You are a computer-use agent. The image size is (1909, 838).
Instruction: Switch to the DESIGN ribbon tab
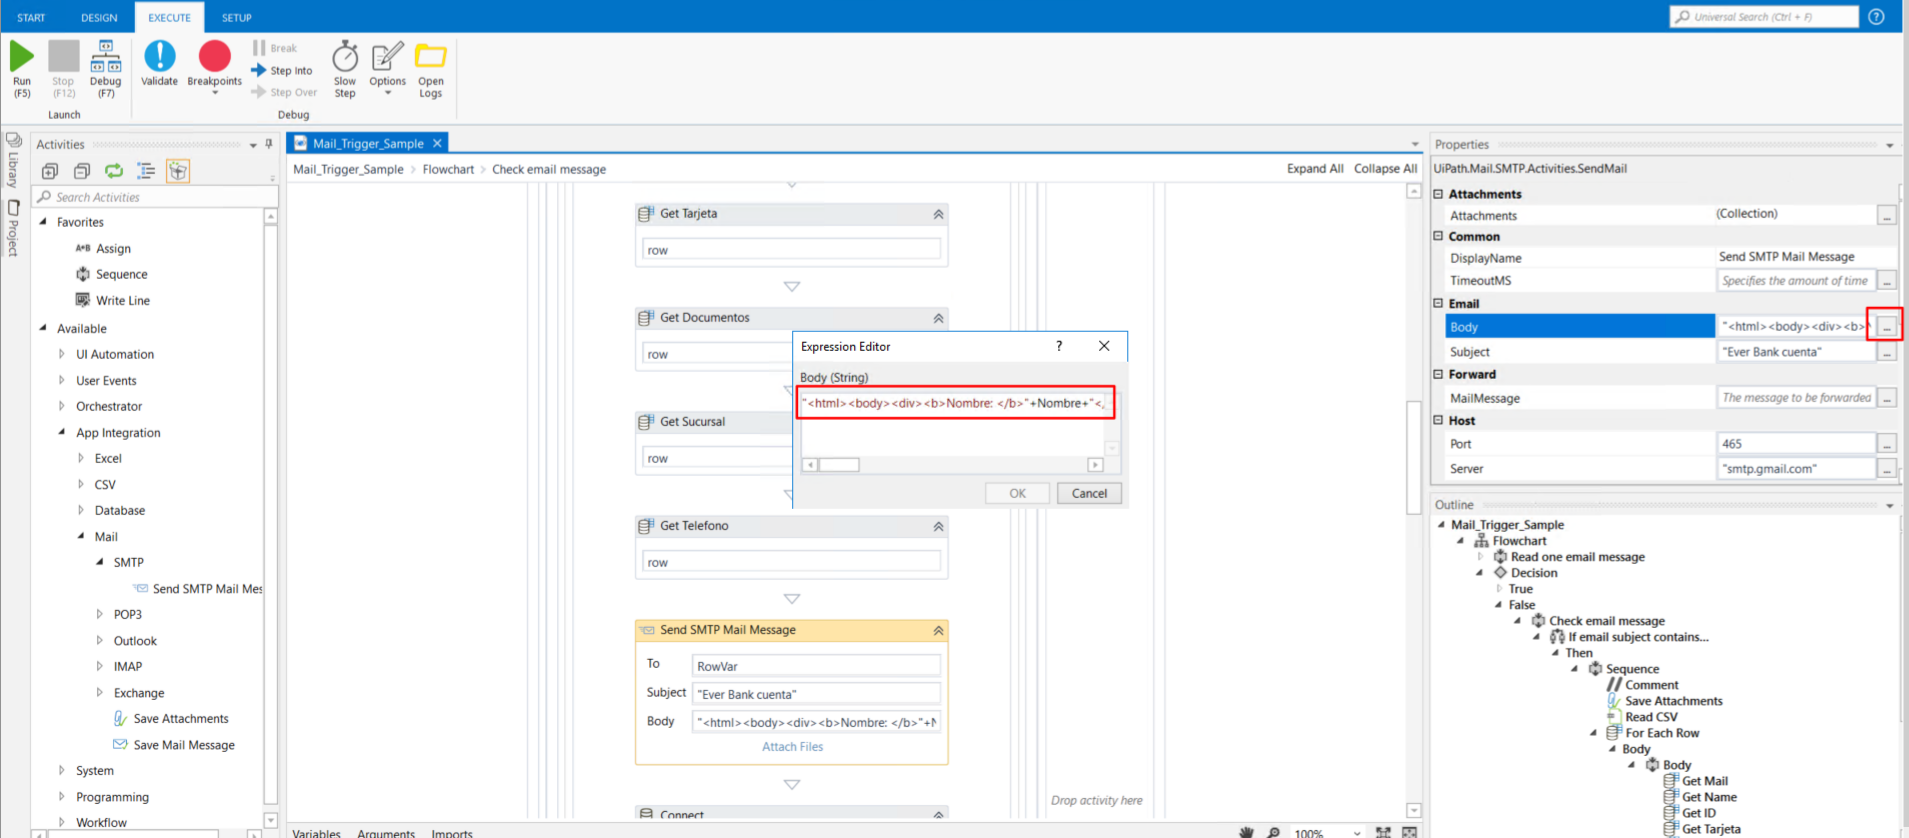(99, 17)
